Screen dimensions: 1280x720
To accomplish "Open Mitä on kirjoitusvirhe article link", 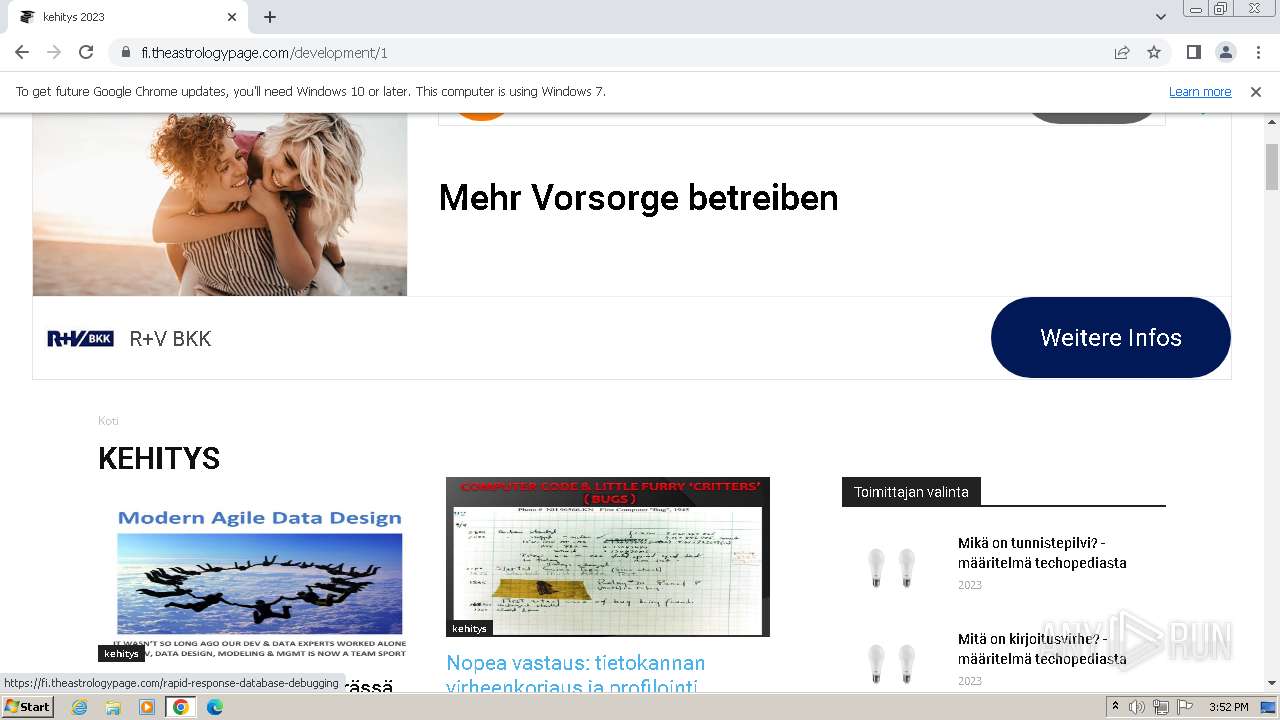I will coord(1042,649).
